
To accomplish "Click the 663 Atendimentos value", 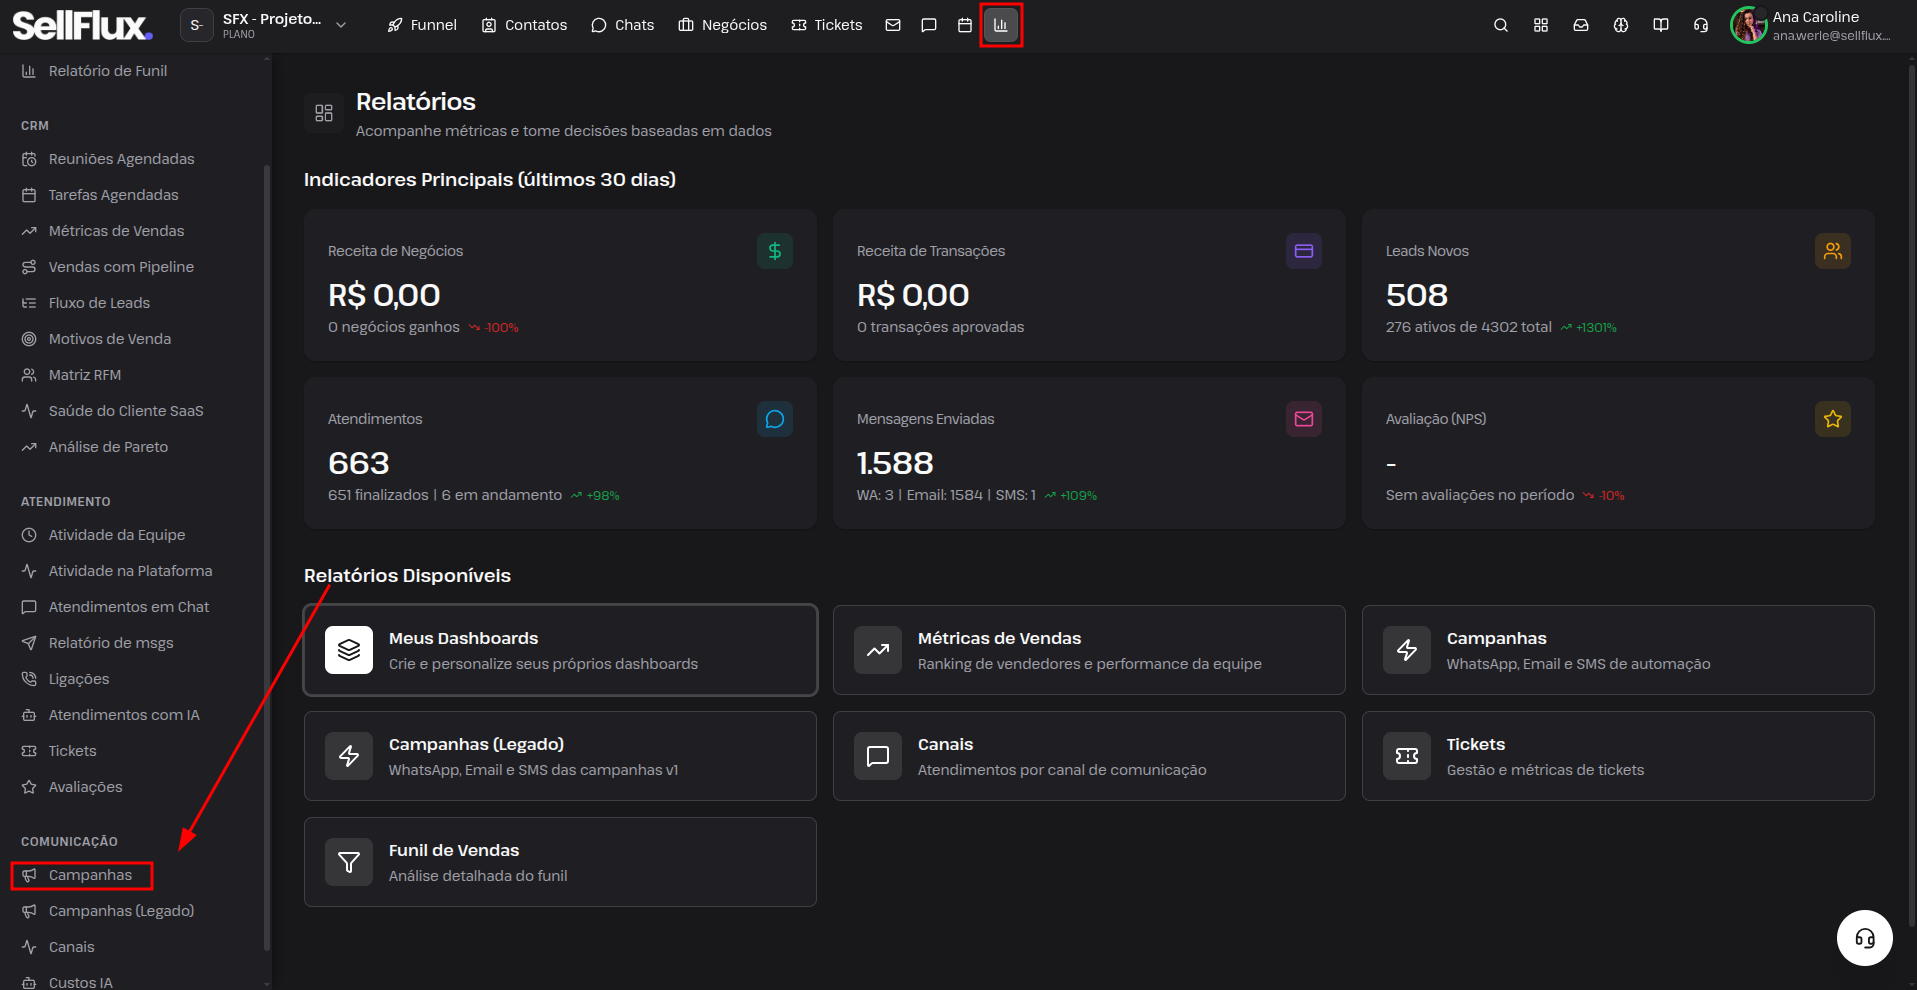I will 359,463.
